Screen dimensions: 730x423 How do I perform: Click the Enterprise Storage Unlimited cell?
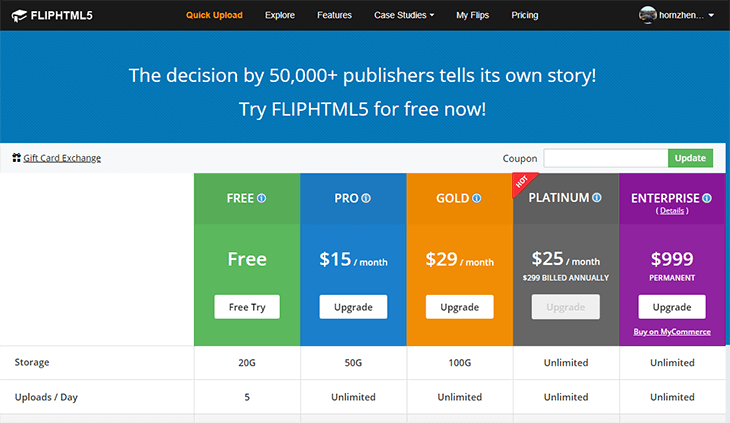672,363
